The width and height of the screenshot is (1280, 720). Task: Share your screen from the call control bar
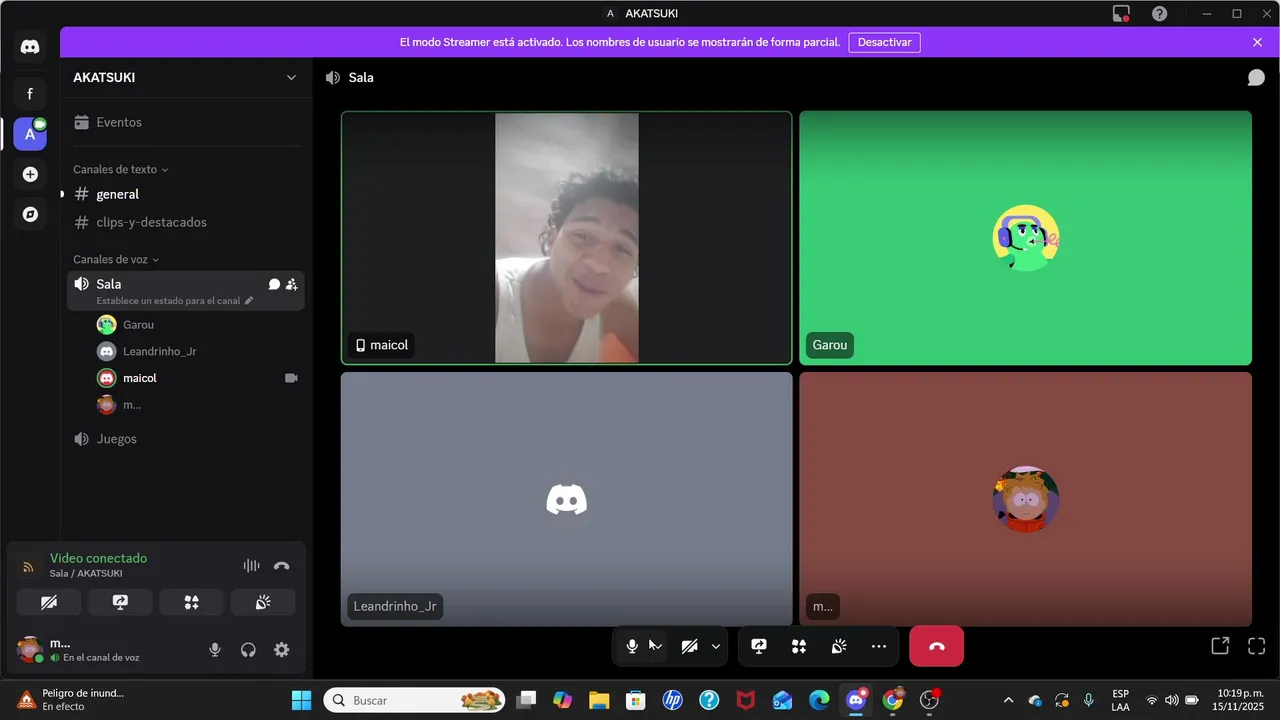tap(759, 646)
